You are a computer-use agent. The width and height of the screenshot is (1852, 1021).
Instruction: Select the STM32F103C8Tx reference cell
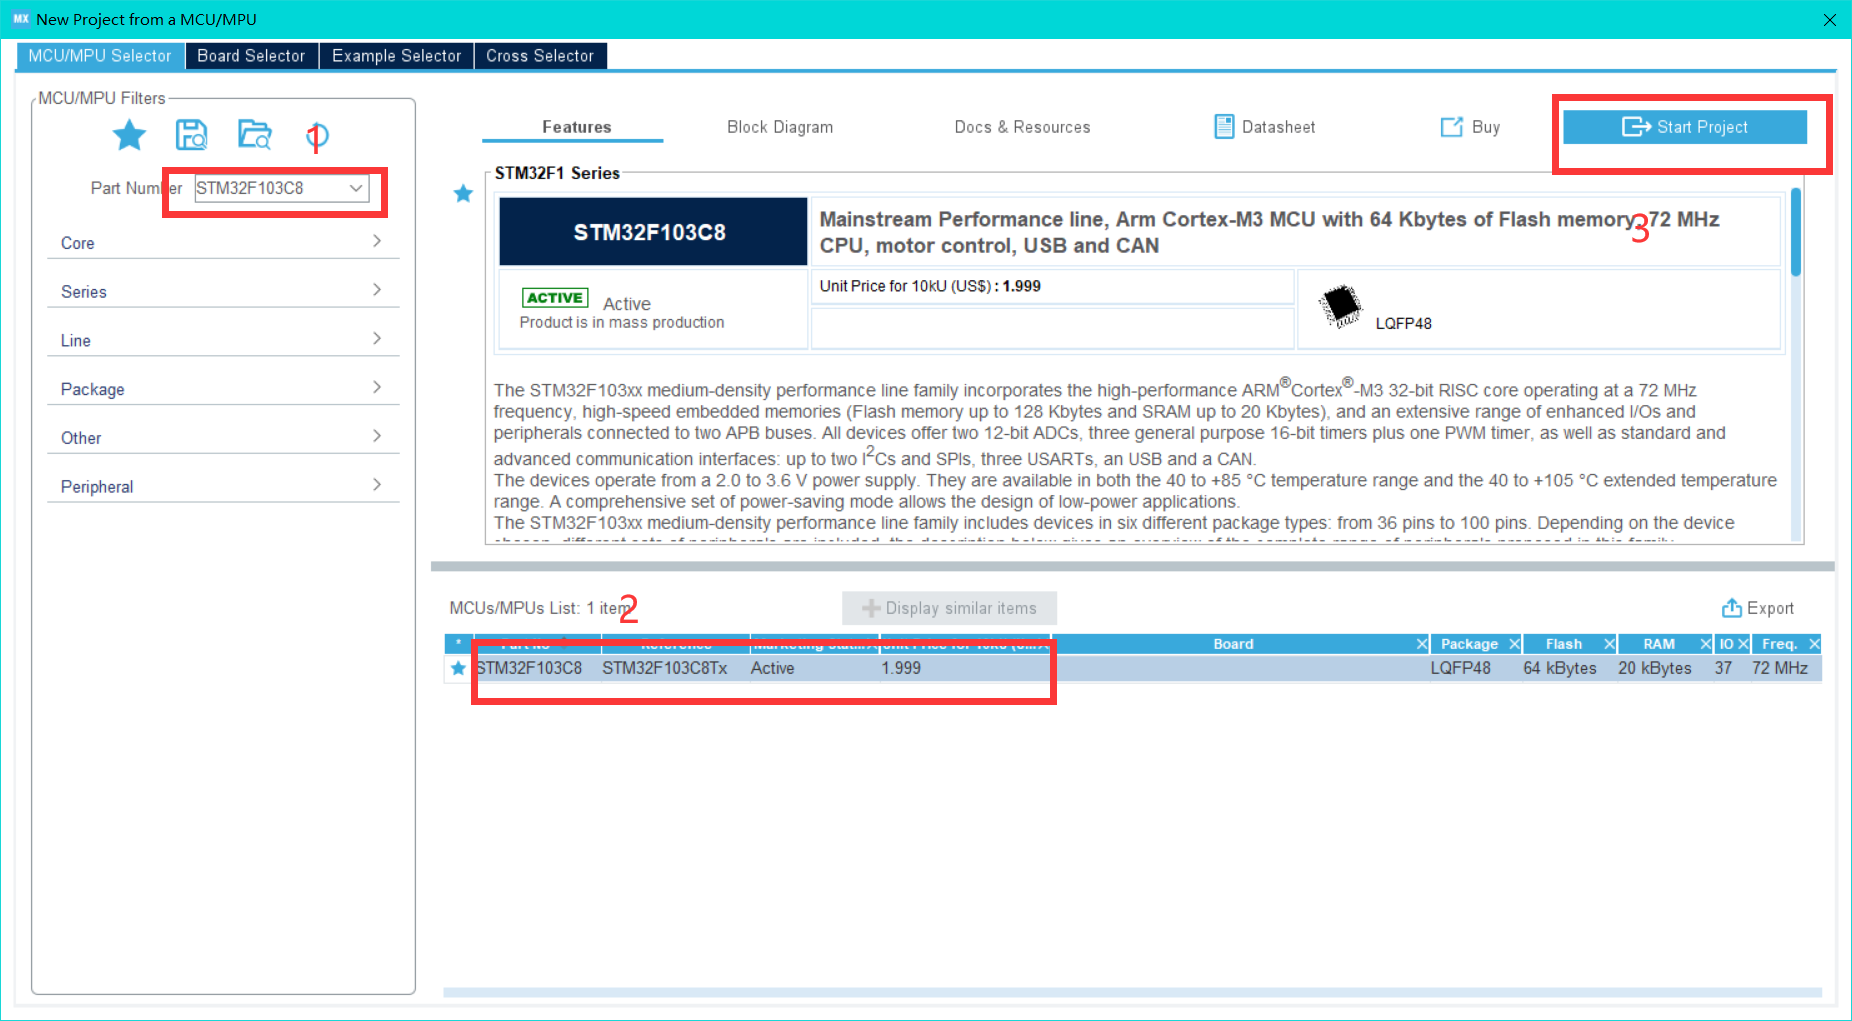click(665, 668)
